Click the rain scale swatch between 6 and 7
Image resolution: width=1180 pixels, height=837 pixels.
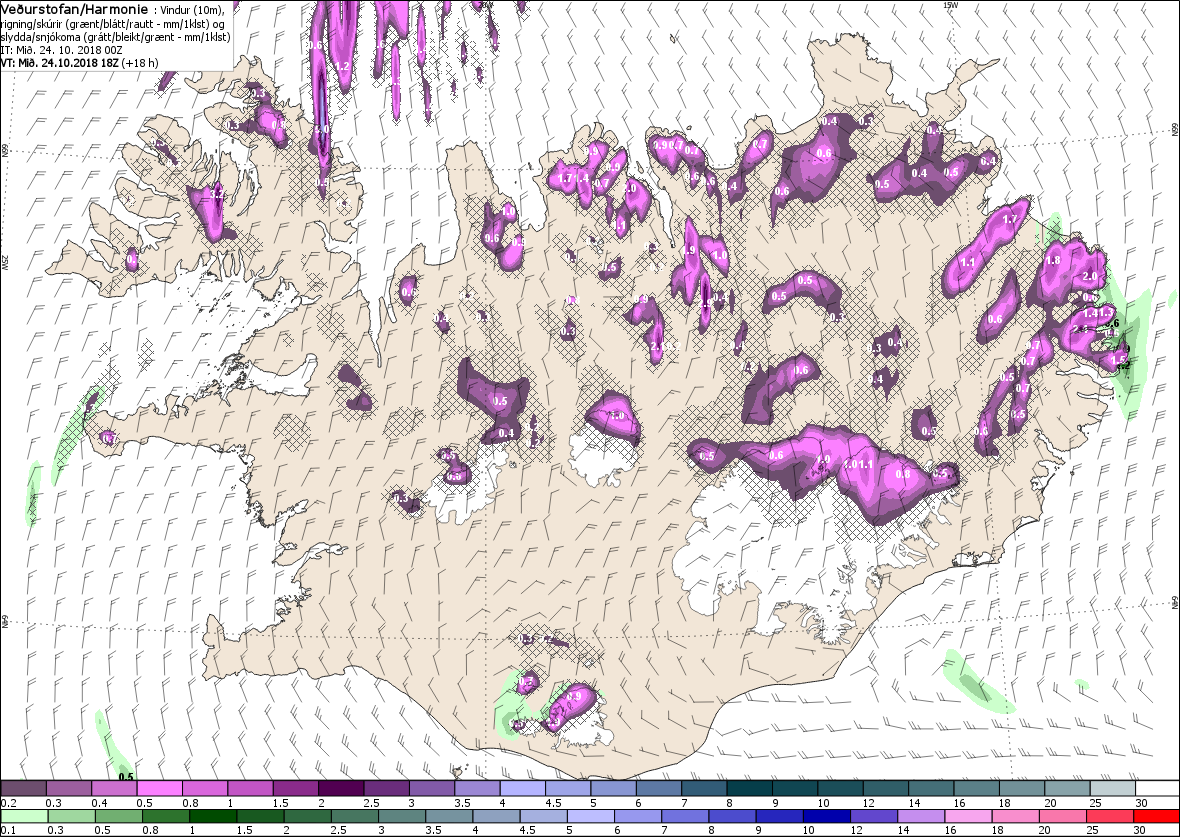640,817
